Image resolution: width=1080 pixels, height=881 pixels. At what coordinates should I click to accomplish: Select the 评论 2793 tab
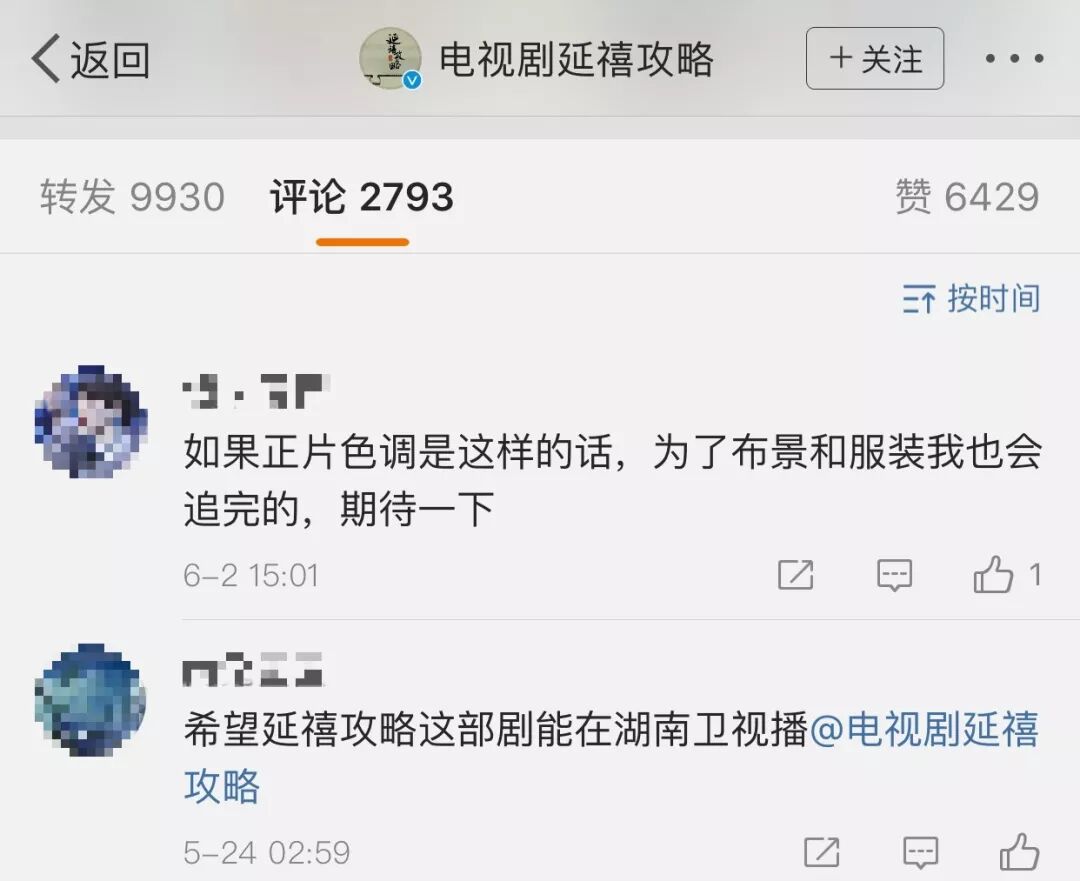(x=362, y=197)
